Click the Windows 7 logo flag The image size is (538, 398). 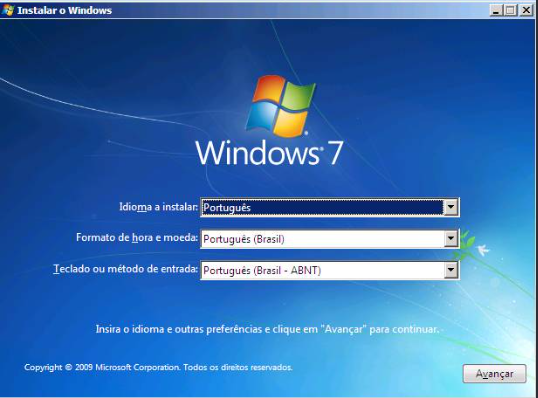click(281, 106)
